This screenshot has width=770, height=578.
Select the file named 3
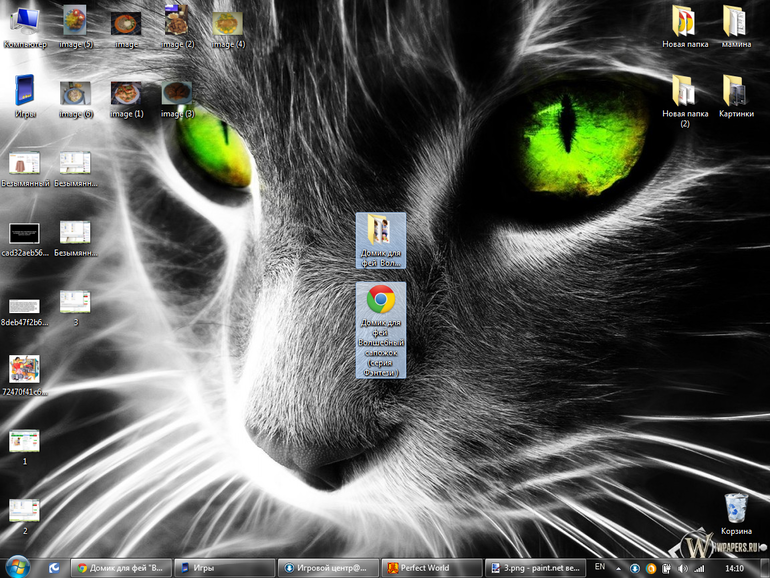tap(75, 308)
